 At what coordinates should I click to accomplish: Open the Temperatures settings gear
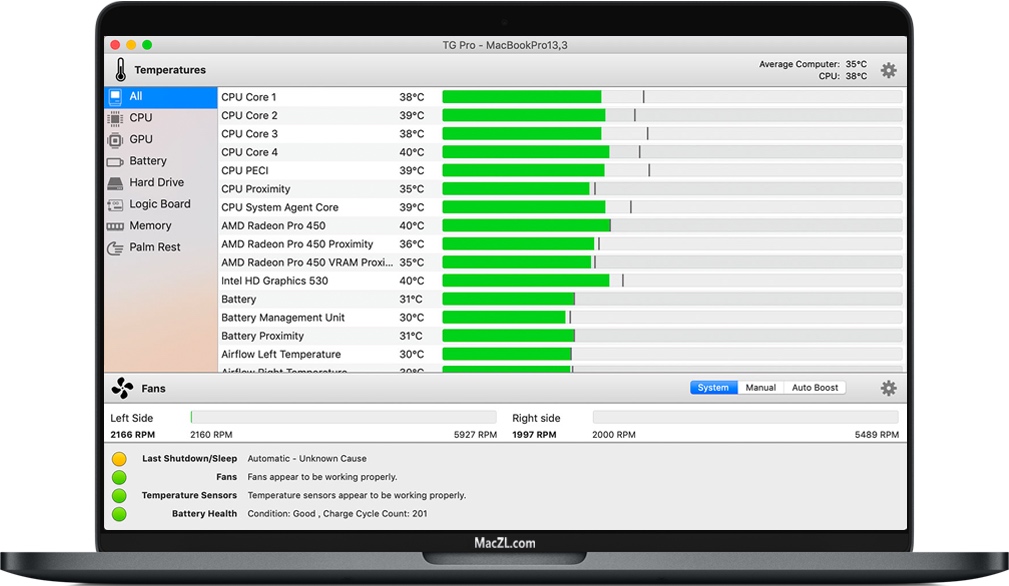888,70
